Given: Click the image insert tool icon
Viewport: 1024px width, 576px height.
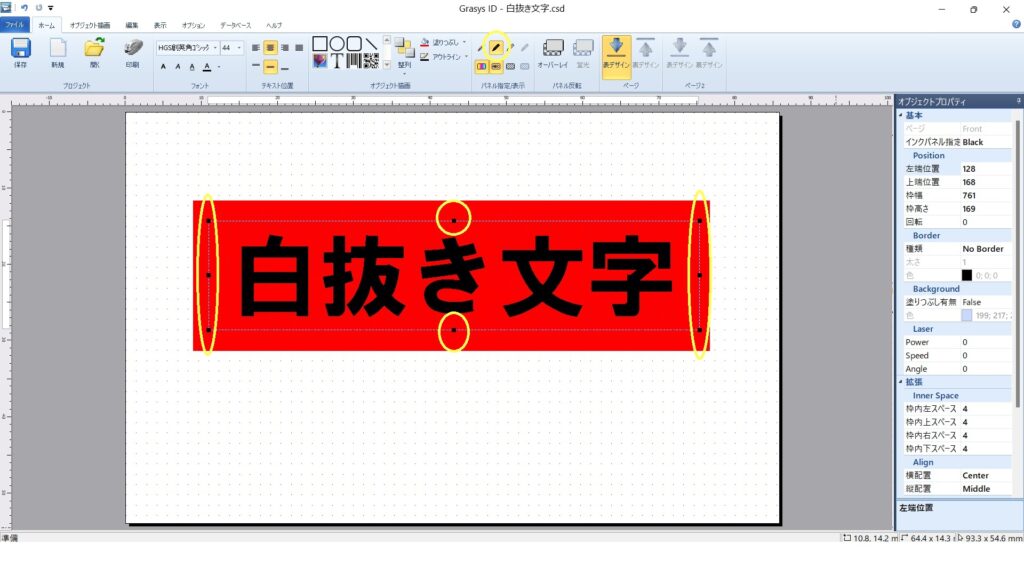Looking at the screenshot, I should (x=320, y=61).
